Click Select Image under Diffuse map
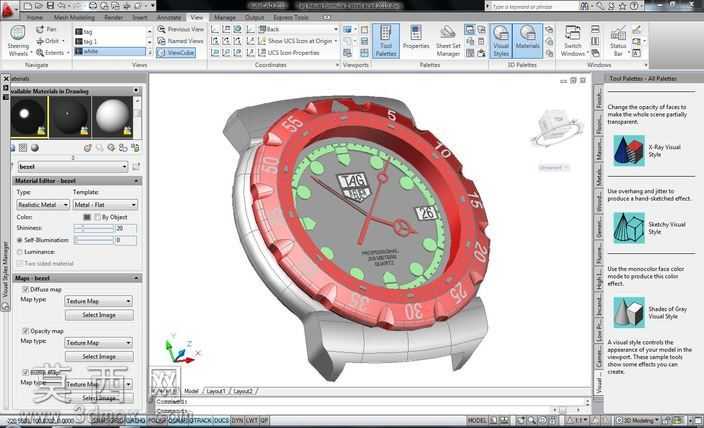Viewport: 704px width, 428px height. [99, 315]
